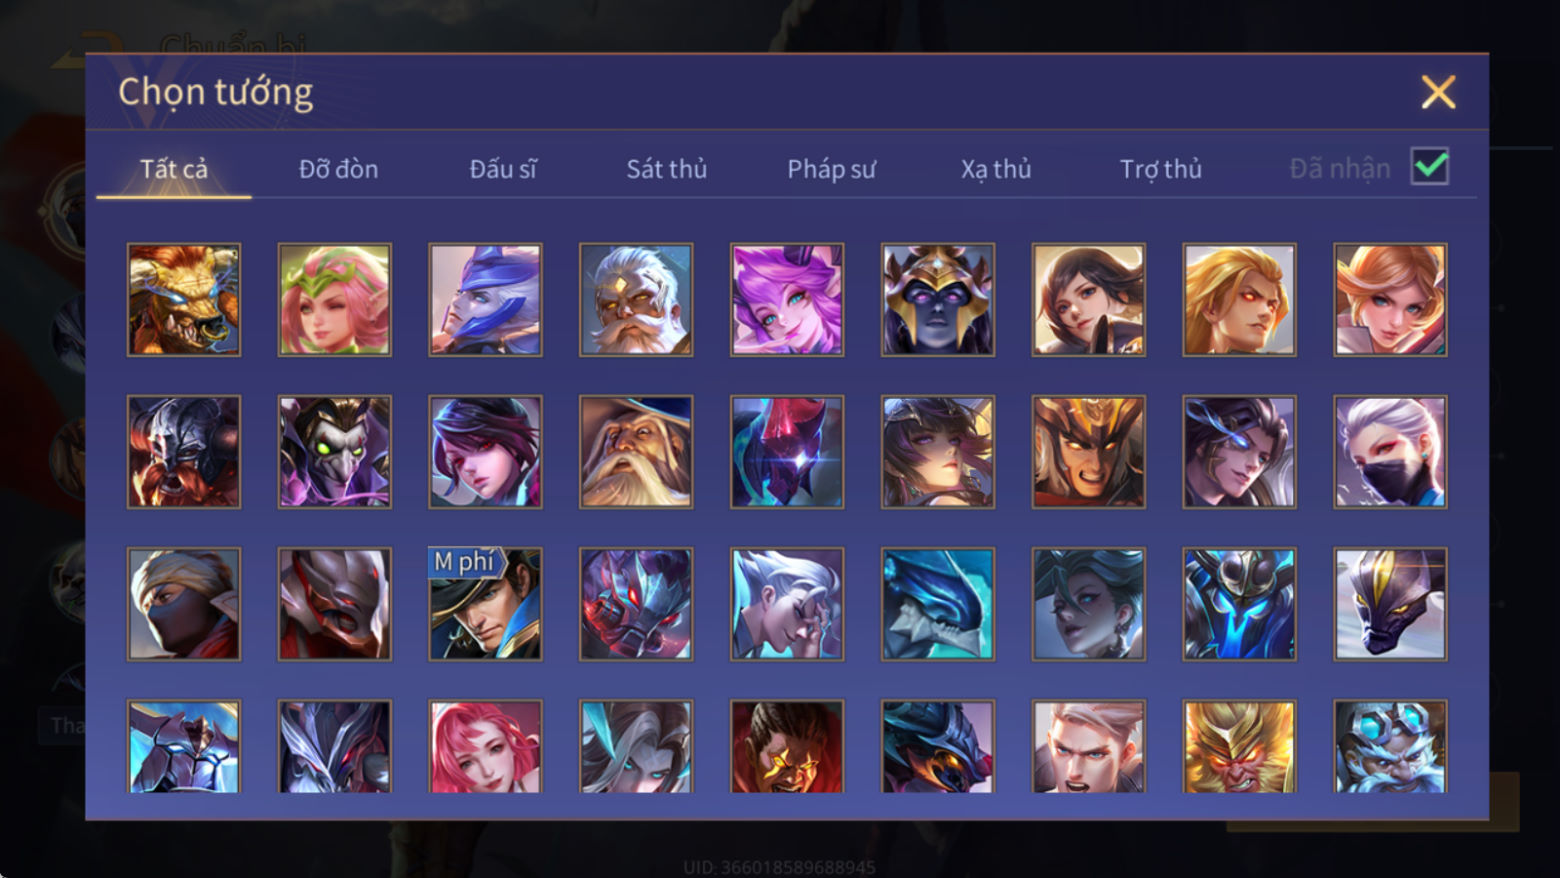
Task: Toggle the 'Đã nhận' checkbox
Action: pos(1430,167)
